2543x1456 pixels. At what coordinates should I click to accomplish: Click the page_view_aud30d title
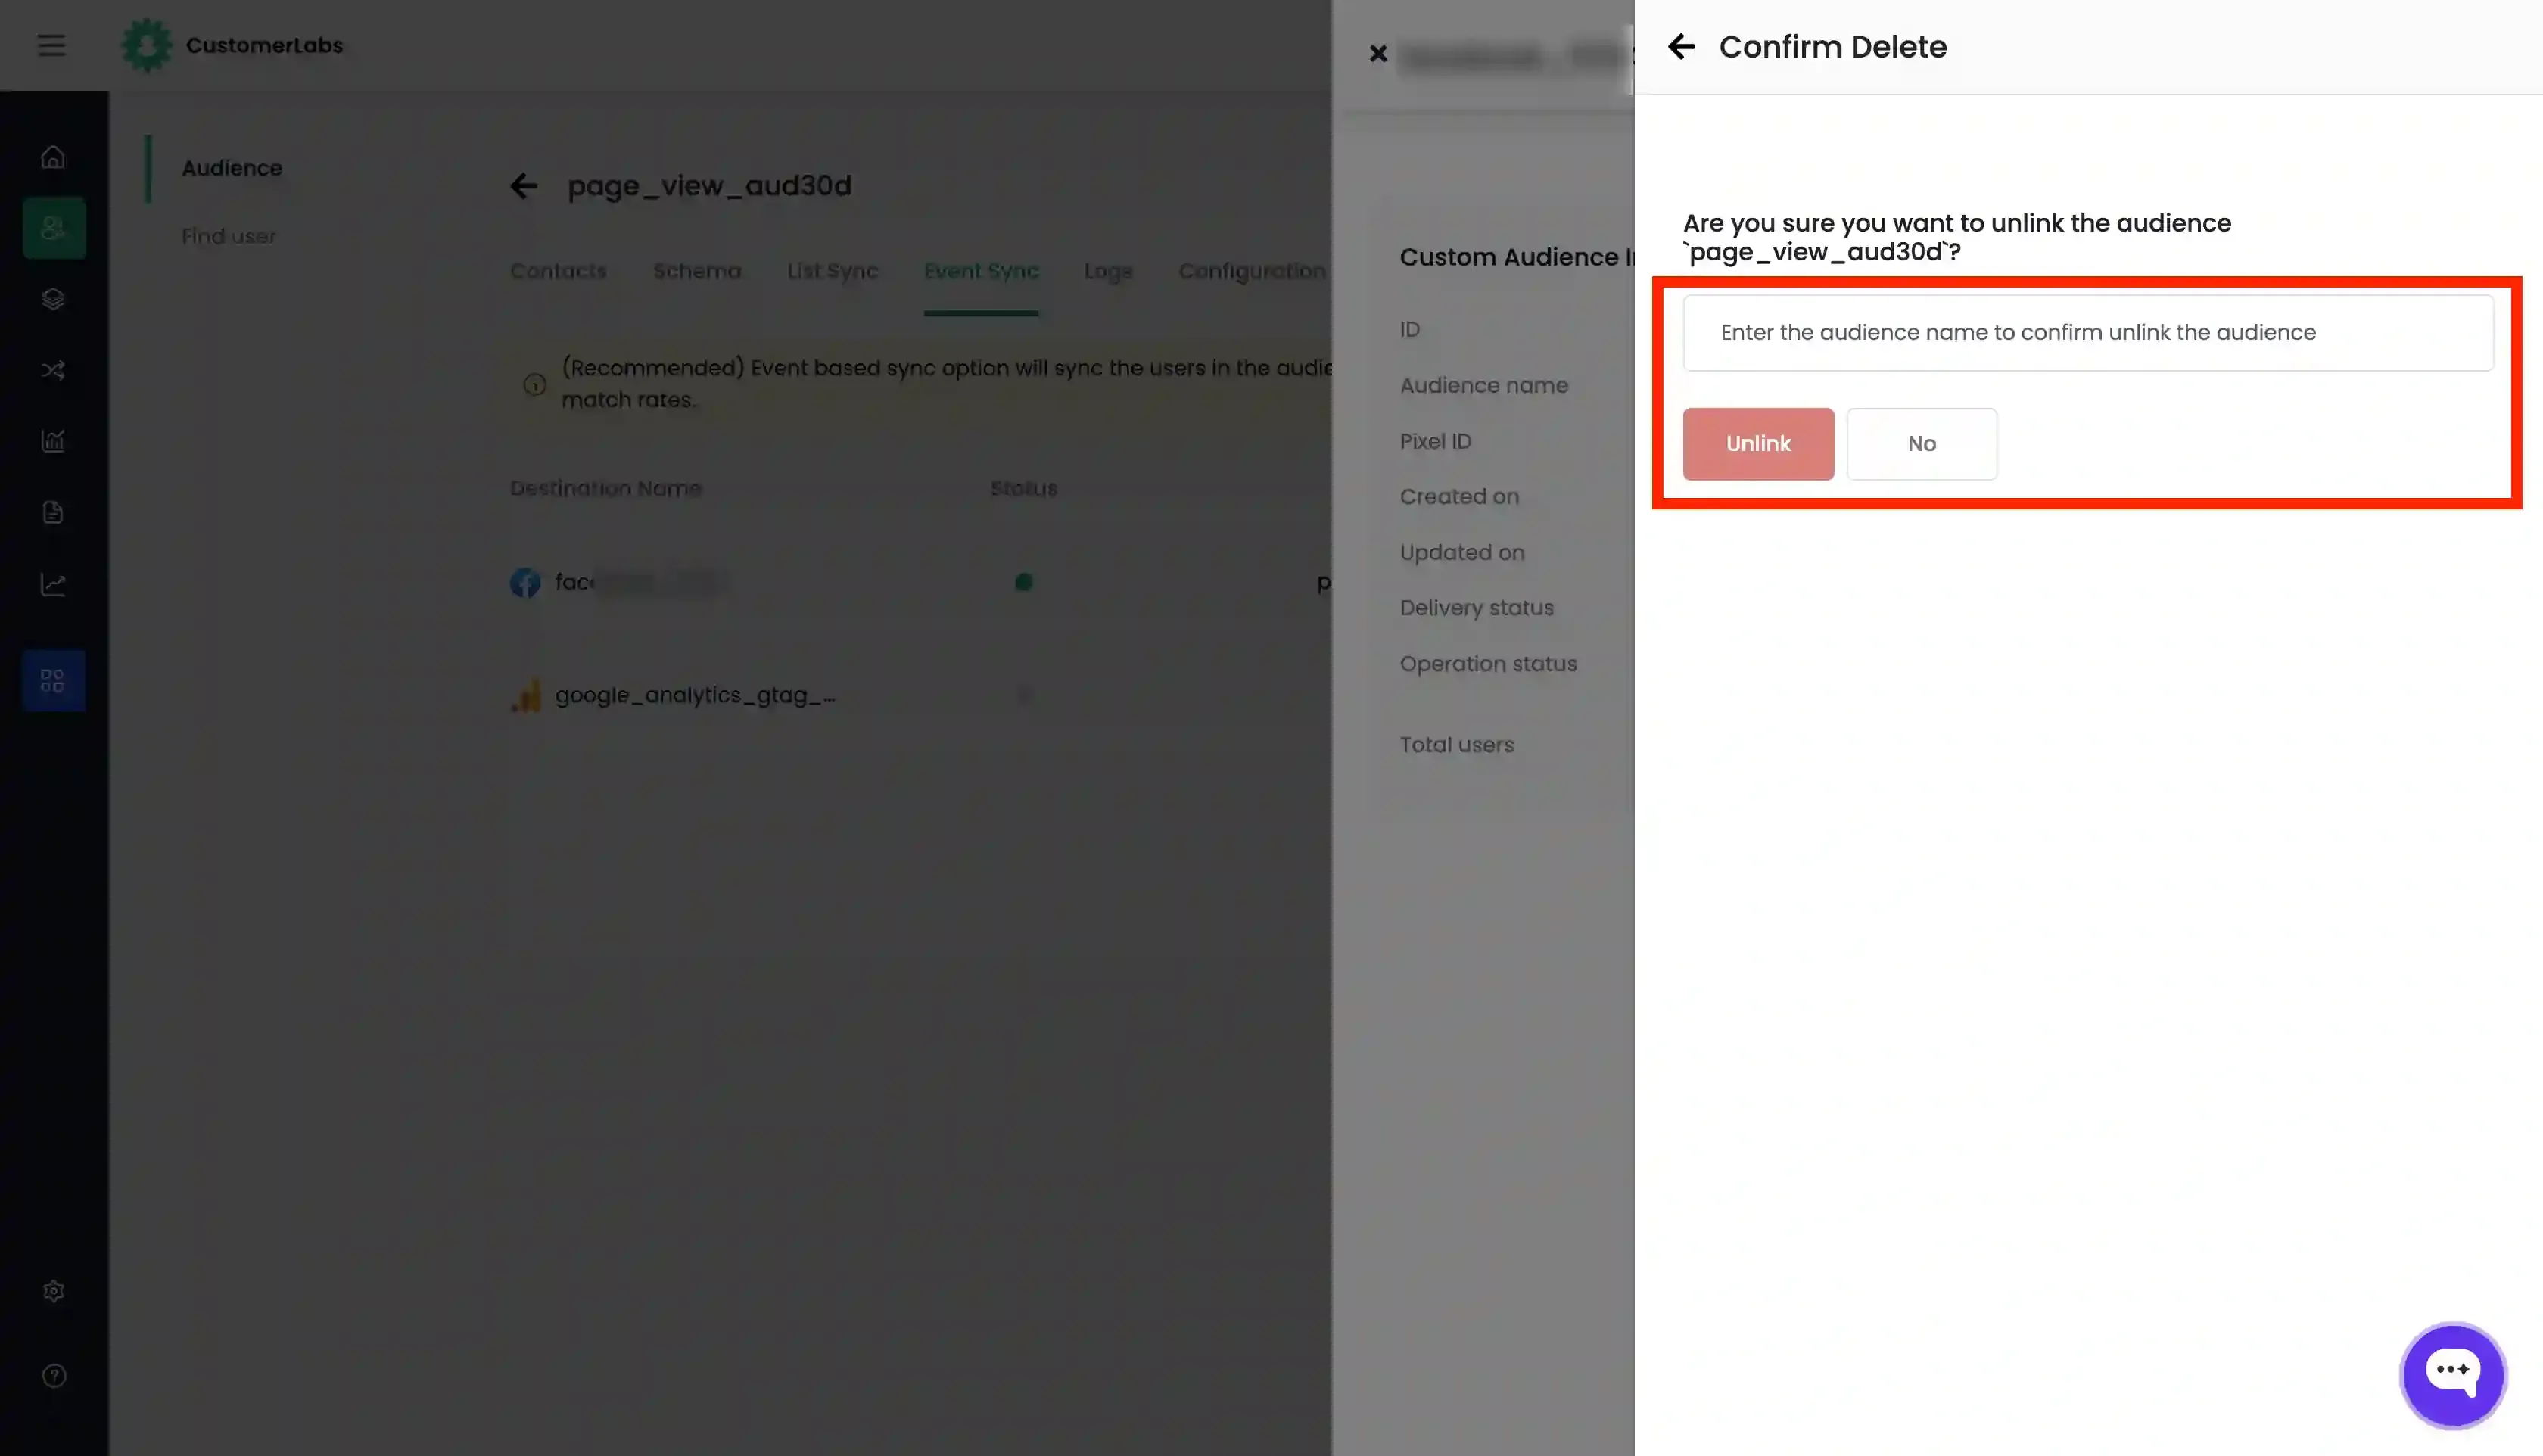coord(709,186)
